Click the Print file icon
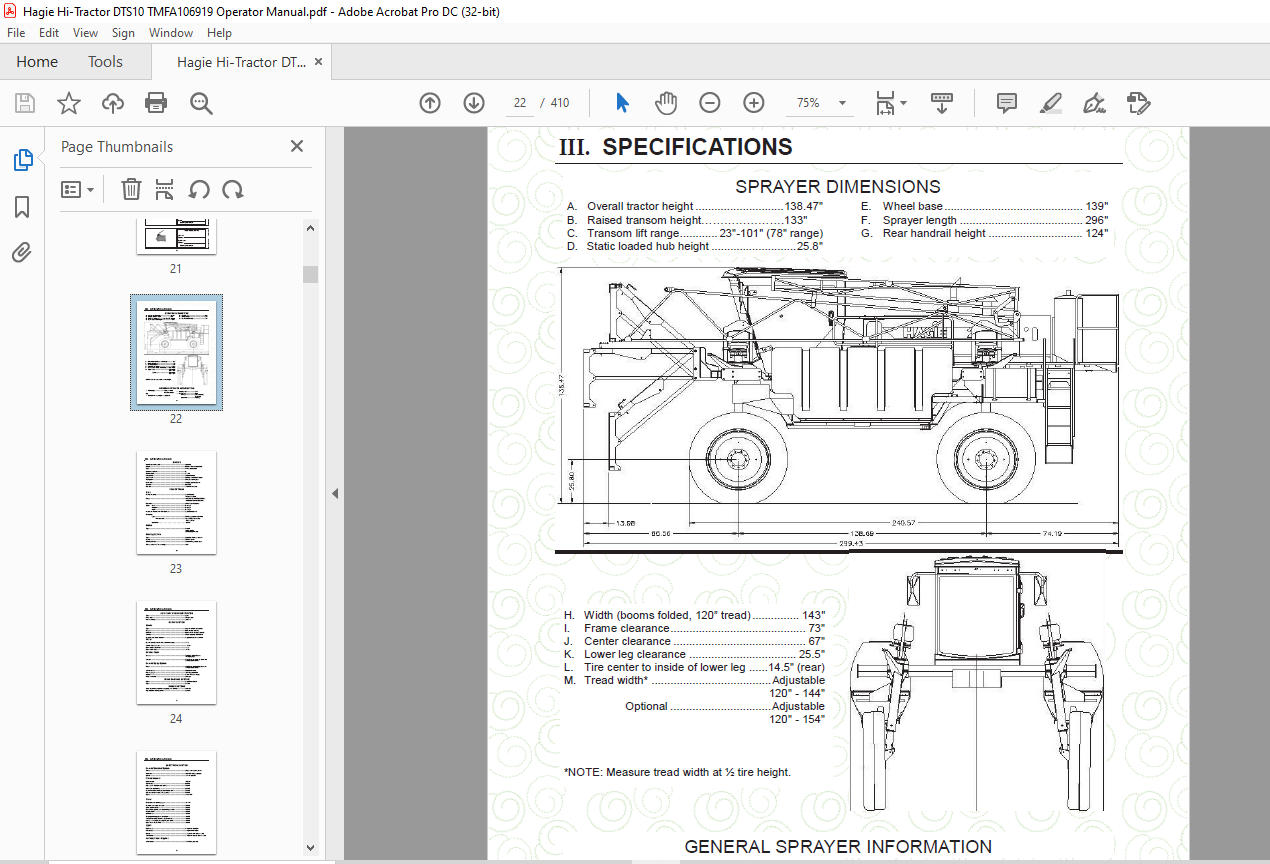This screenshot has width=1270, height=864. point(156,103)
